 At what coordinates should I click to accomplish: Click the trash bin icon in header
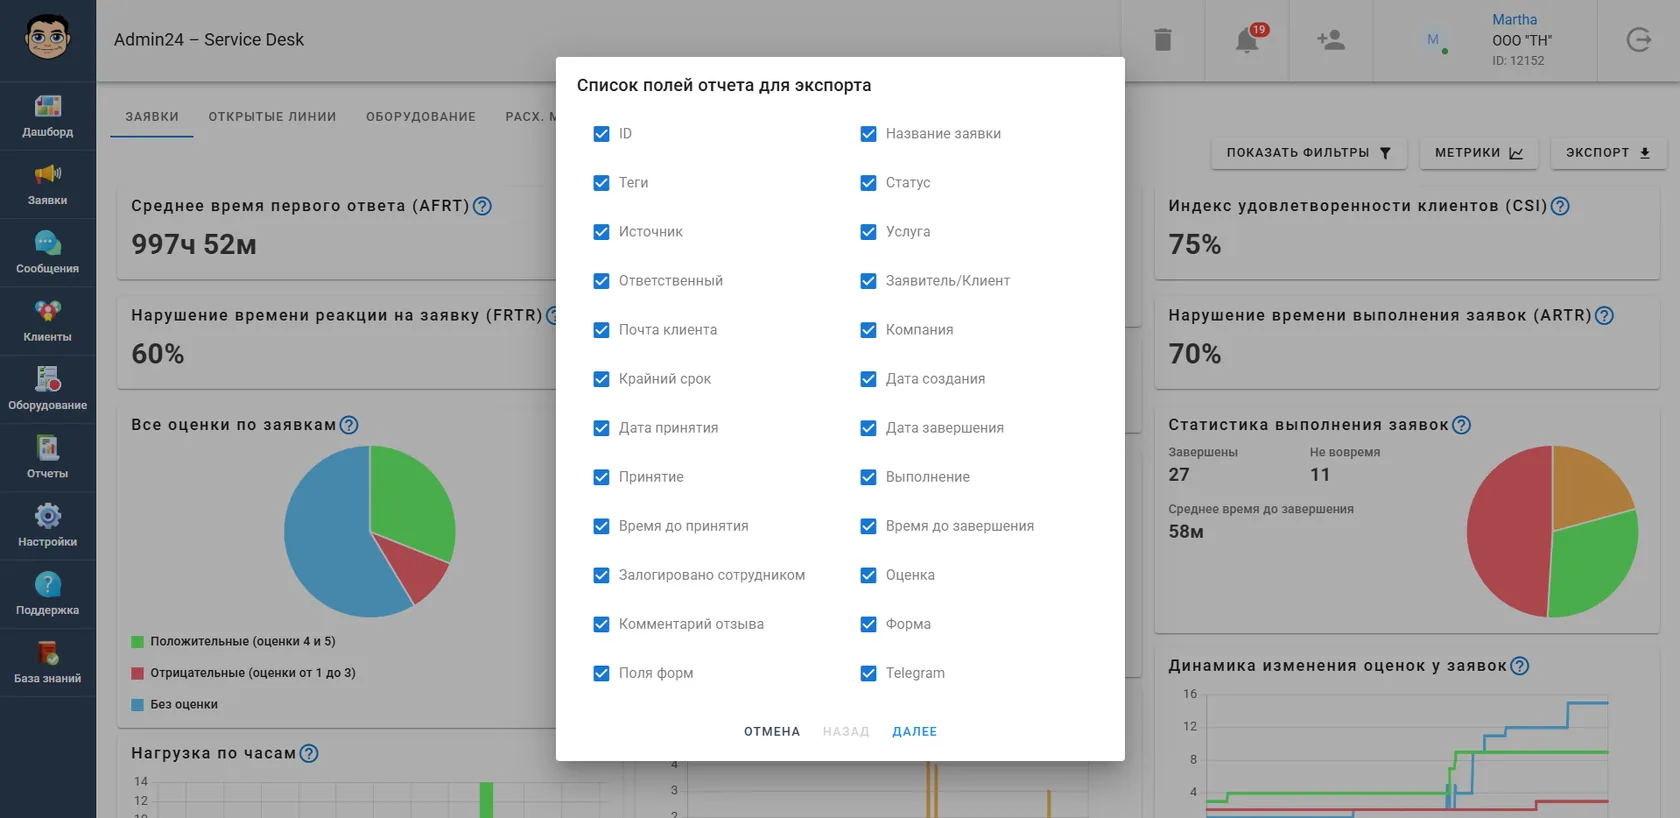[1162, 40]
